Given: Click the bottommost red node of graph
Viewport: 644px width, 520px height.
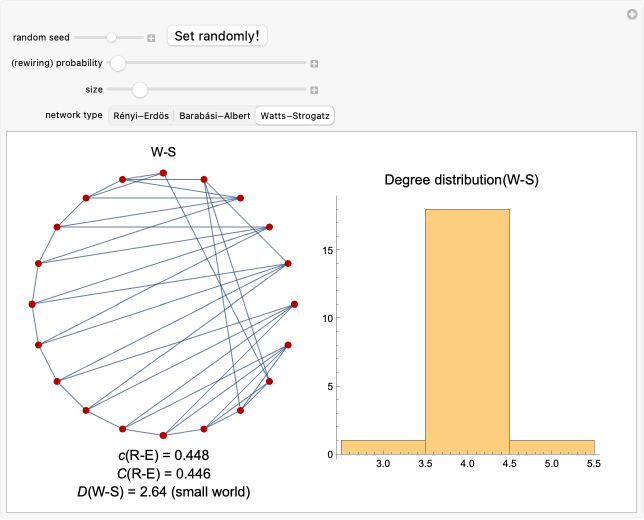Looking at the screenshot, I should click(x=163, y=435).
